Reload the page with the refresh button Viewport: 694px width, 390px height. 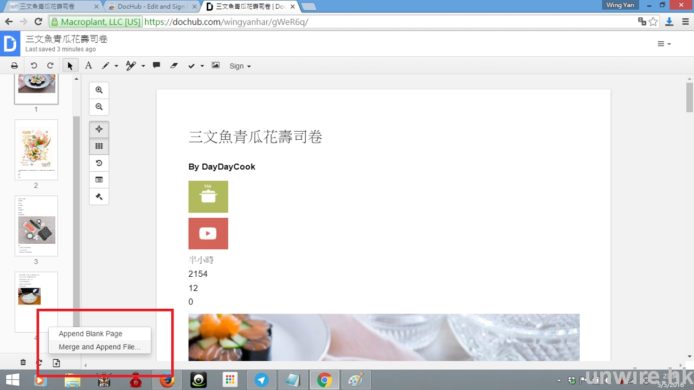39,22
